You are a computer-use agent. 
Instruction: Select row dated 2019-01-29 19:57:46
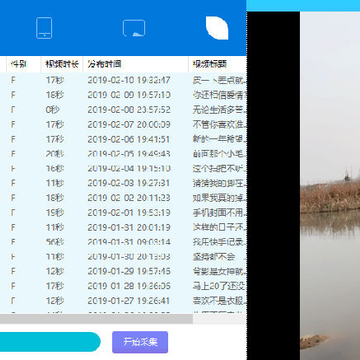123,271
